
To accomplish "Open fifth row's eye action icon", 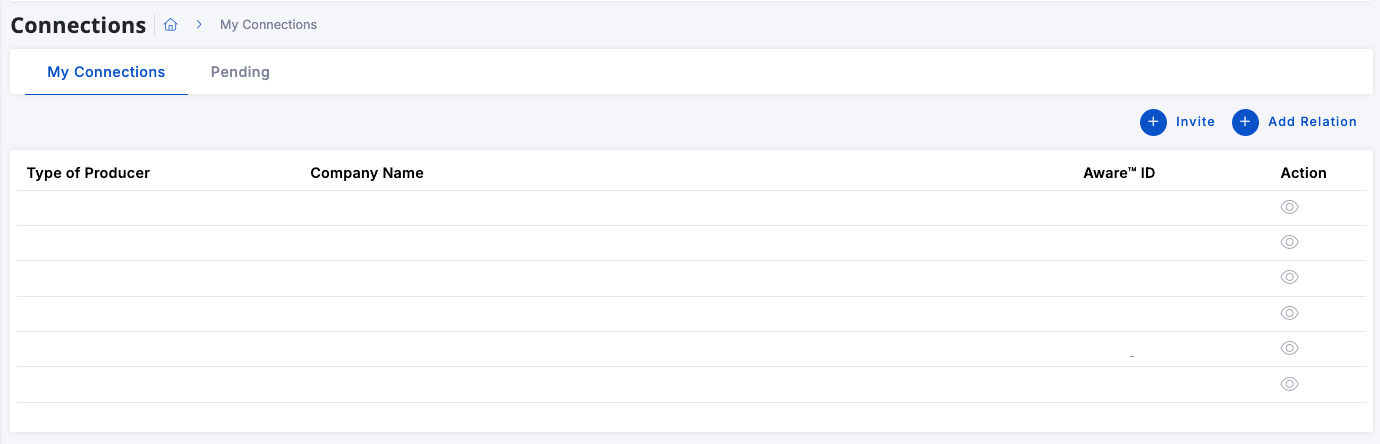I will click(x=1289, y=348).
